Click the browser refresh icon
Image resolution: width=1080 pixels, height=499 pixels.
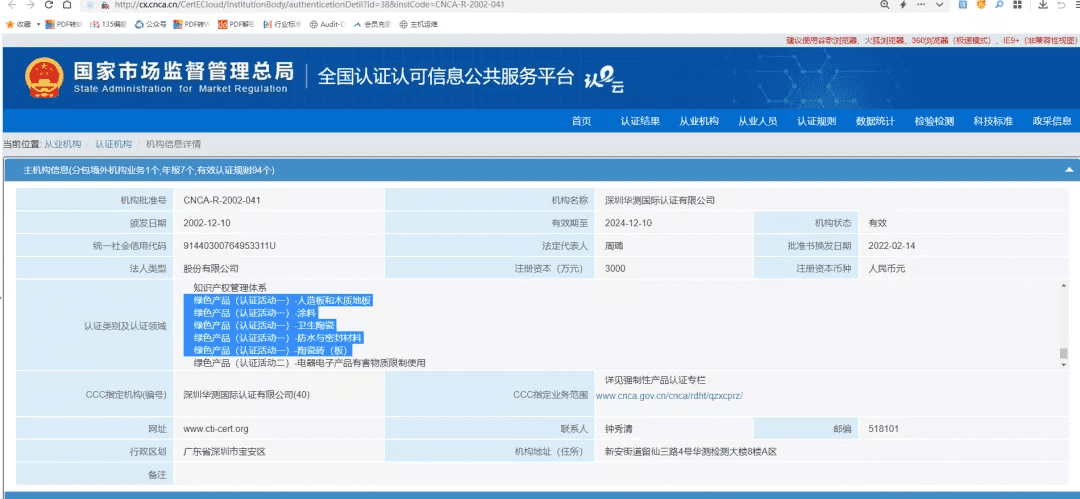click(x=49, y=5)
